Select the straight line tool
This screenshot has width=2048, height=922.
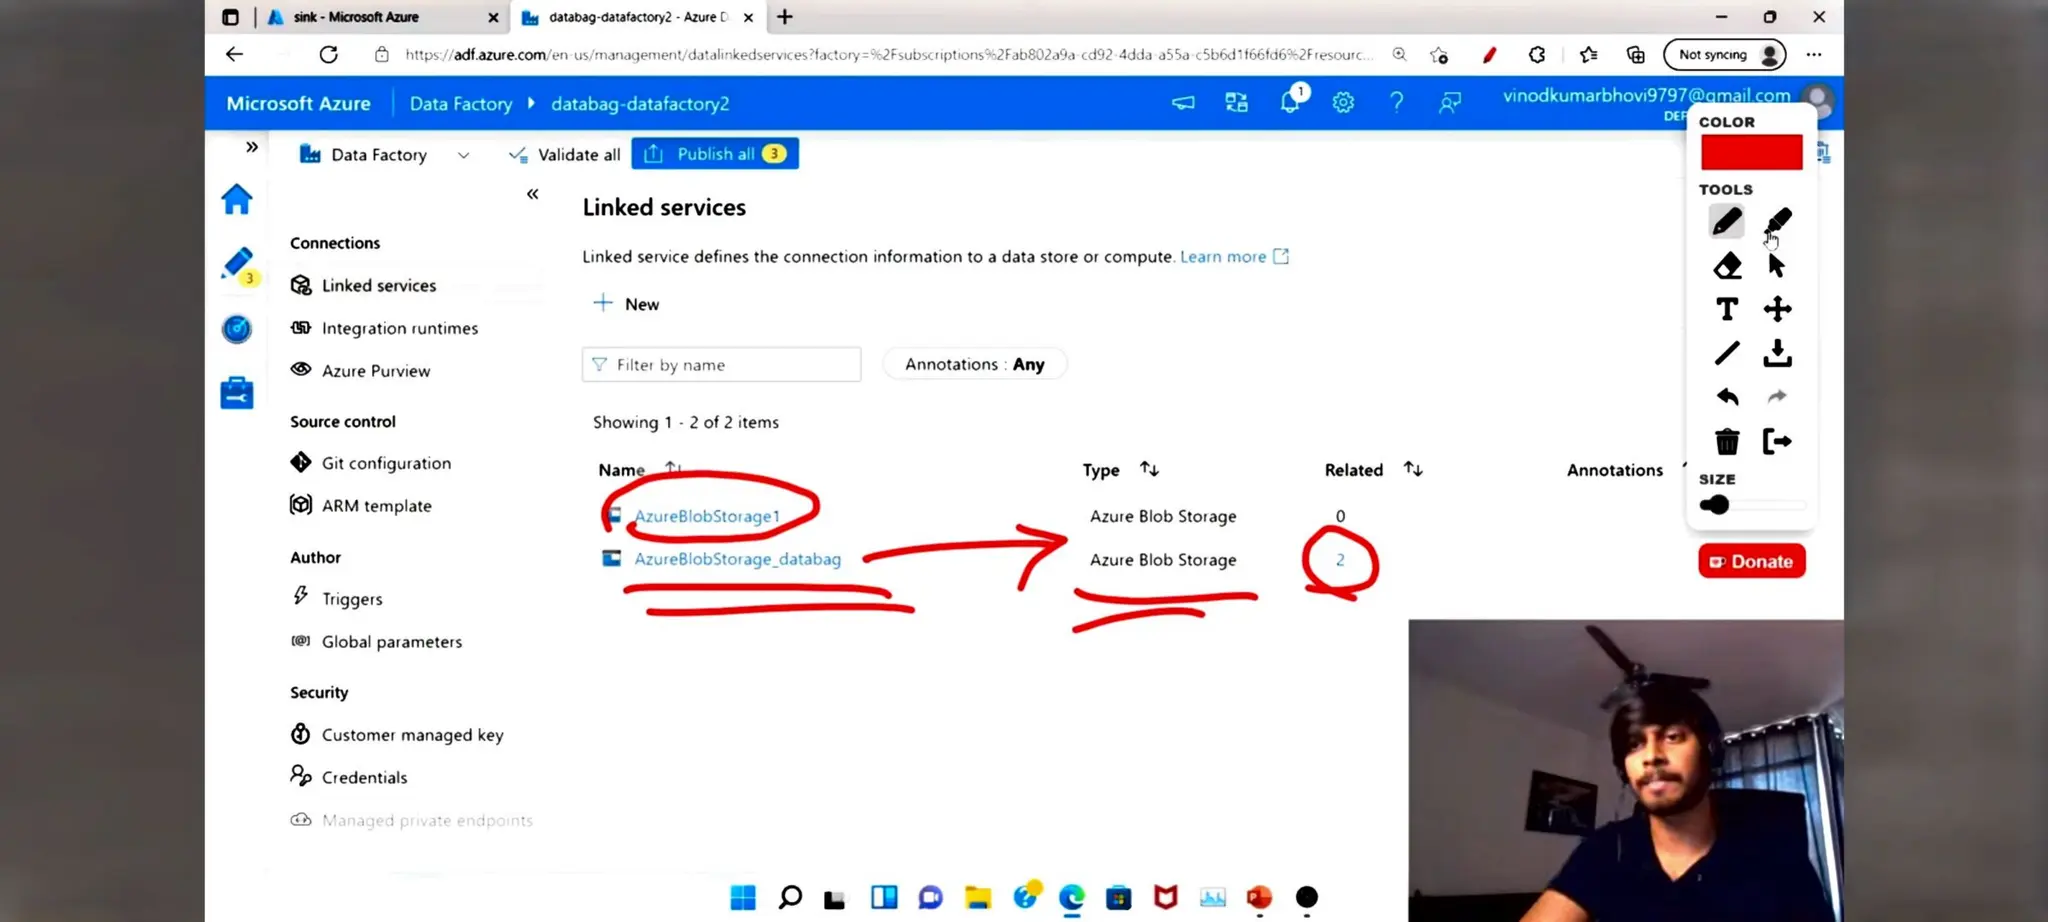click(1727, 353)
